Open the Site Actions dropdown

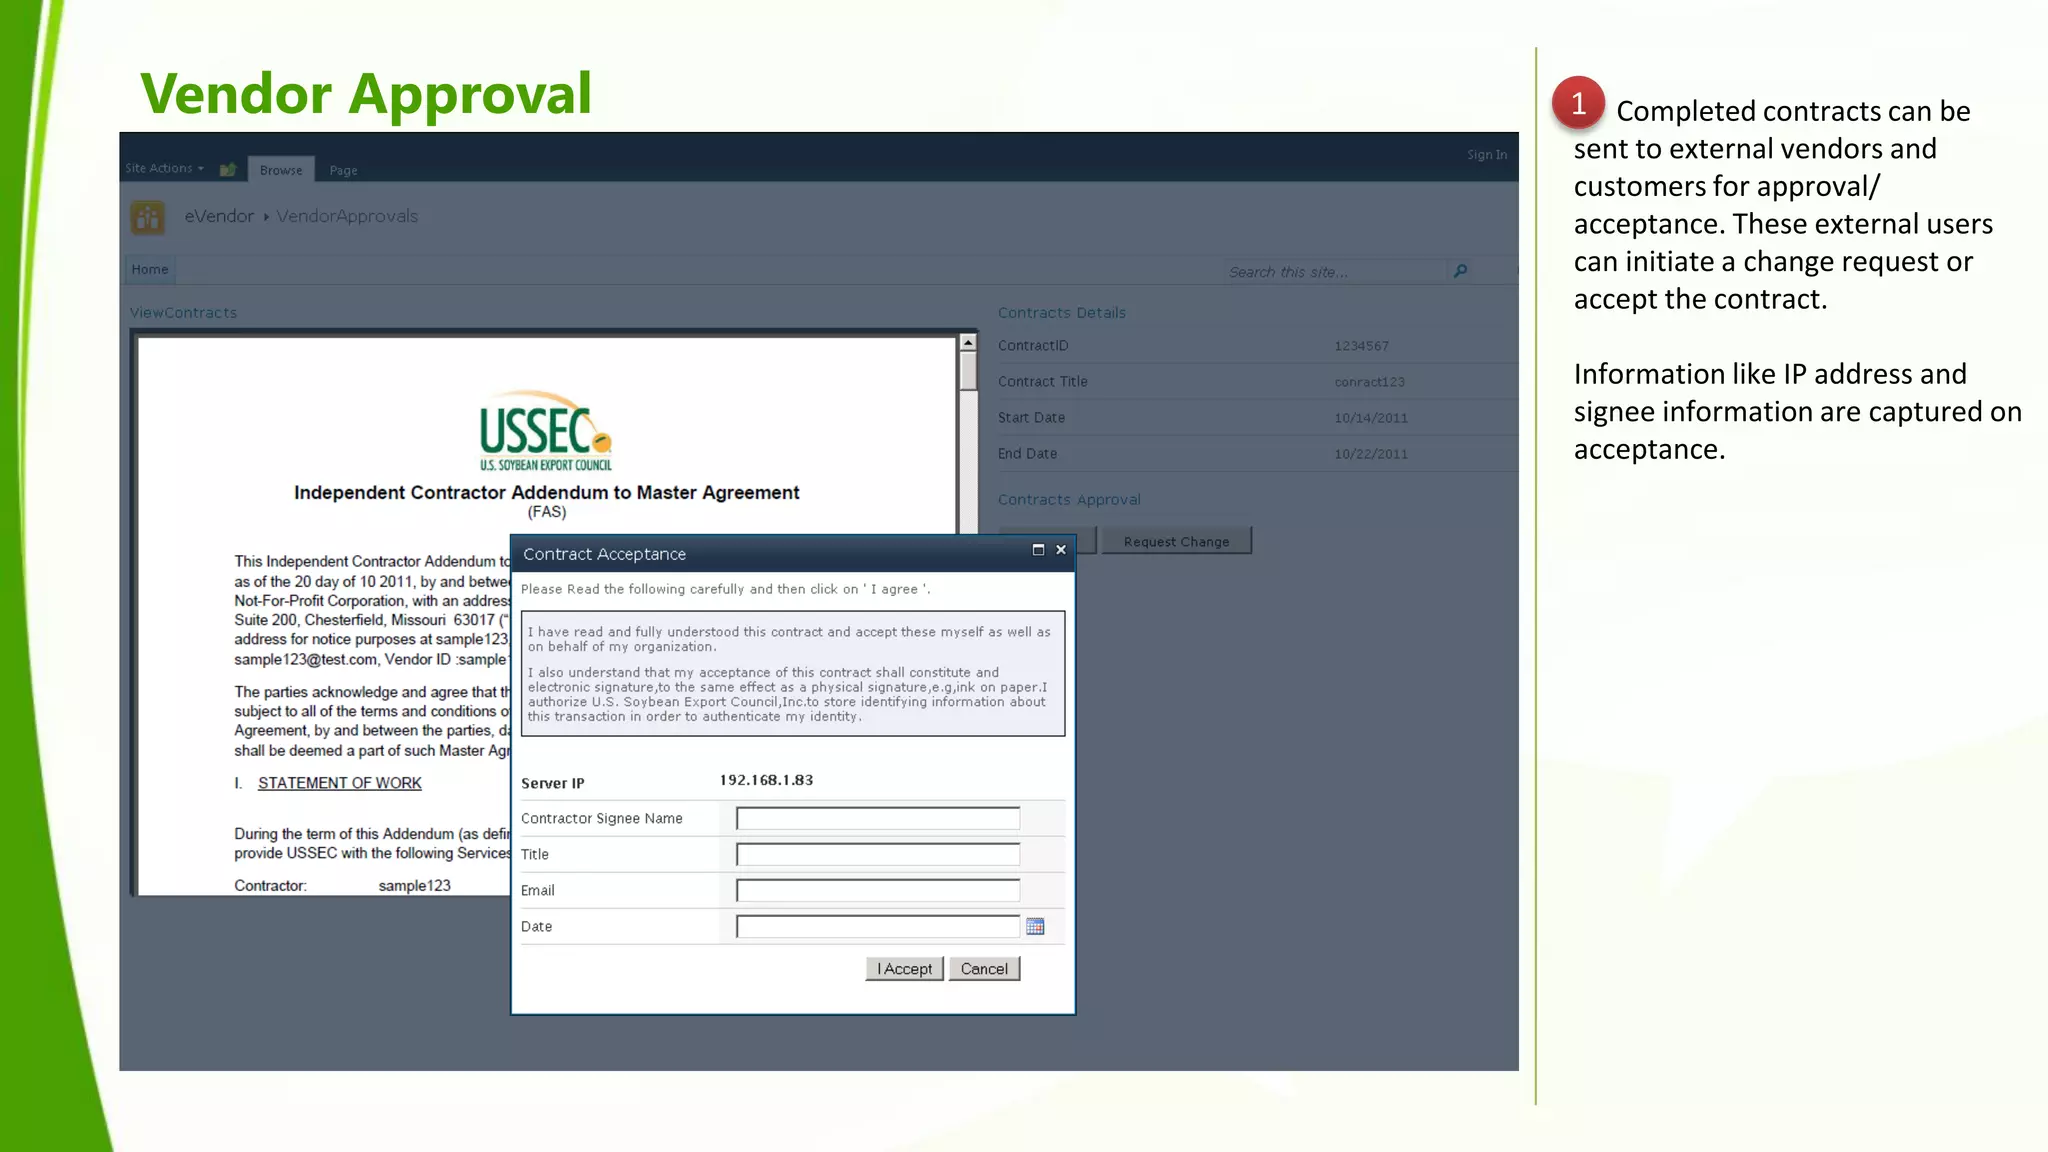coord(164,168)
